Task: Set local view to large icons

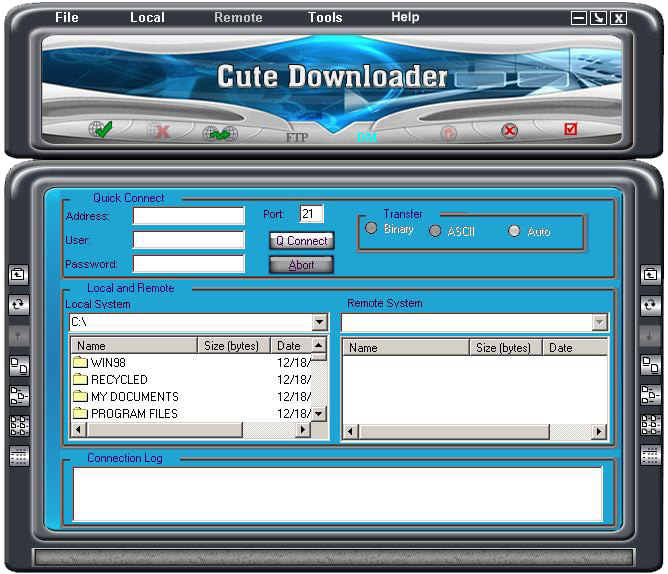Action: [x=19, y=366]
